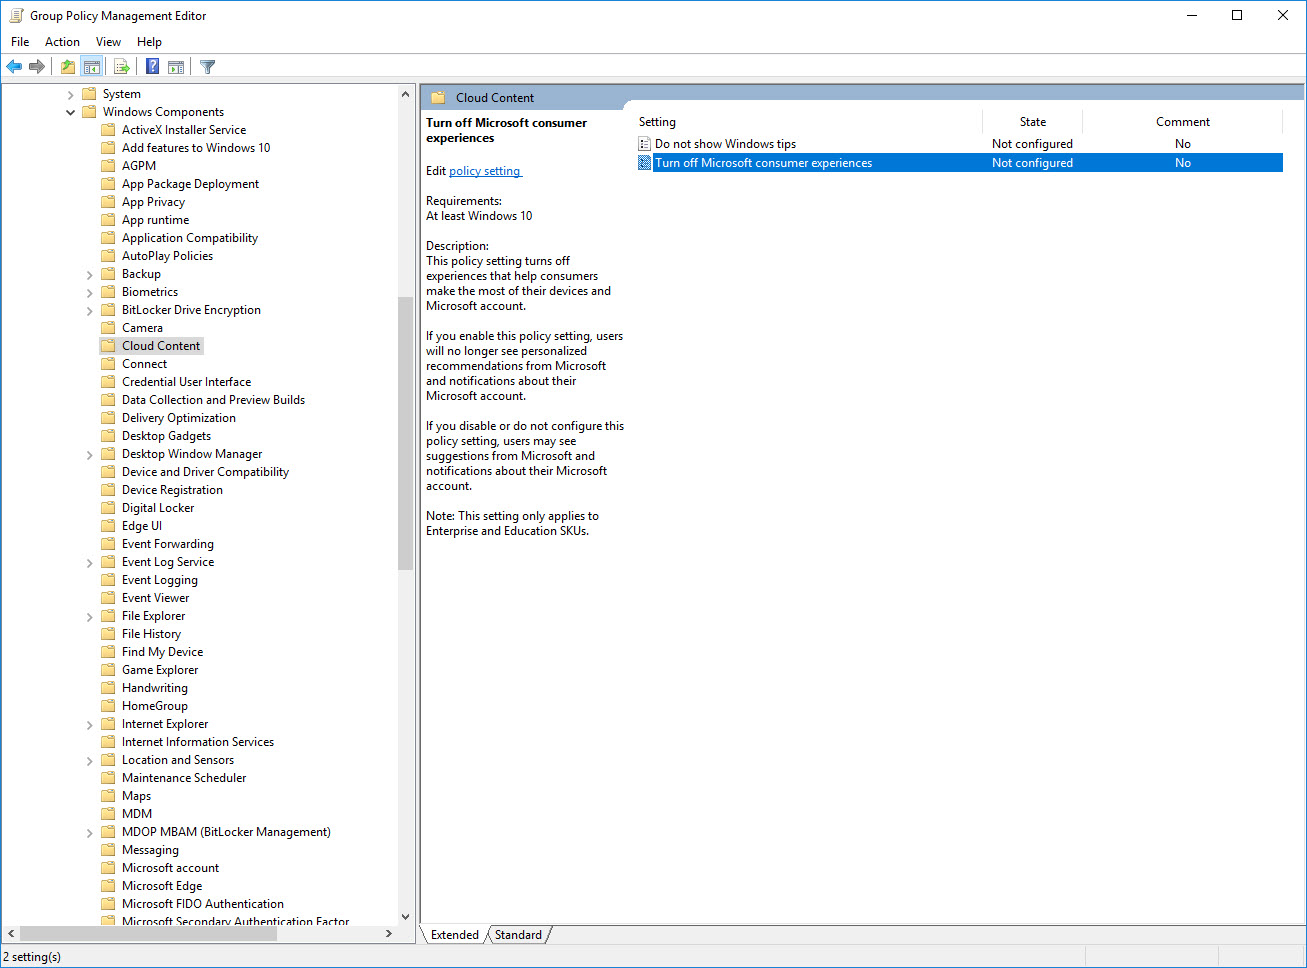The width and height of the screenshot is (1307, 968).
Task: Click the Filter funnel toolbar icon
Action: coord(208,67)
